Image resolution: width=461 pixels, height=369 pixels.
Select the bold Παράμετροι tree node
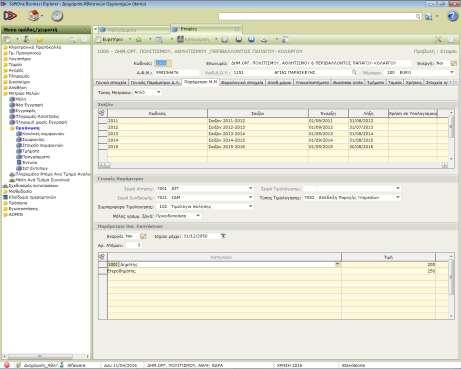click(x=27, y=128)
